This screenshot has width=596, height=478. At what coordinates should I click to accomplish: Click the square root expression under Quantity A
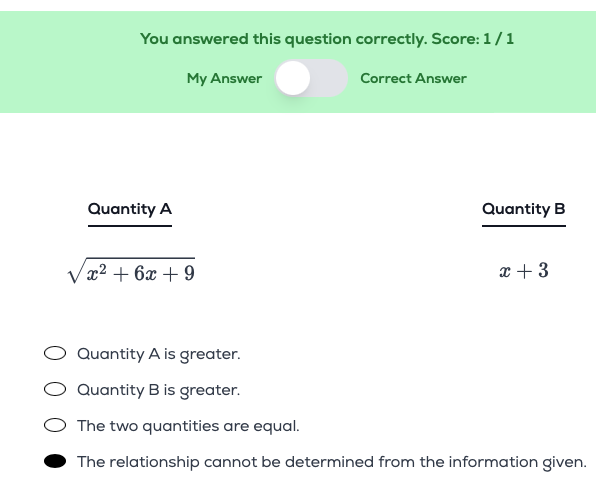[131, 271]
